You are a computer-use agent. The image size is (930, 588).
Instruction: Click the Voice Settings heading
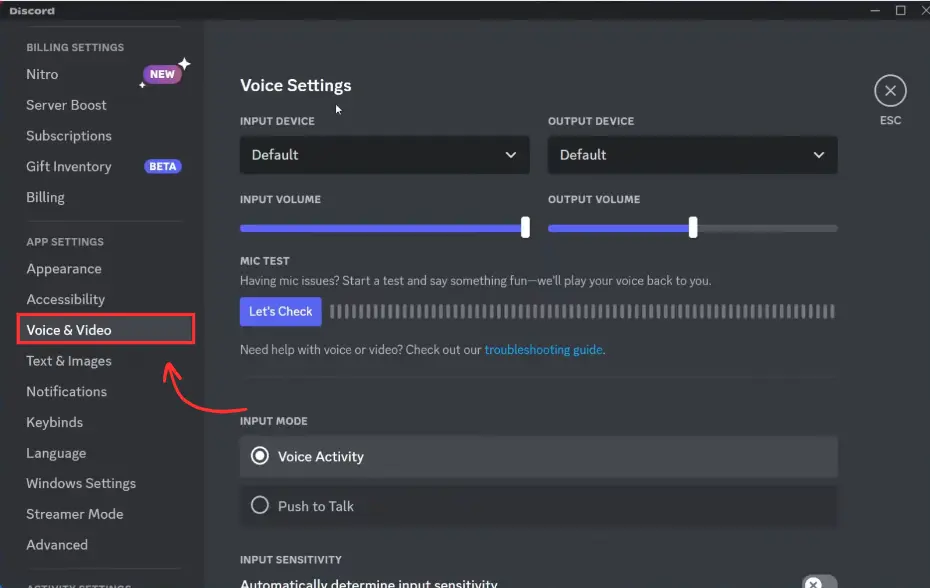click(x=295, y=85)
